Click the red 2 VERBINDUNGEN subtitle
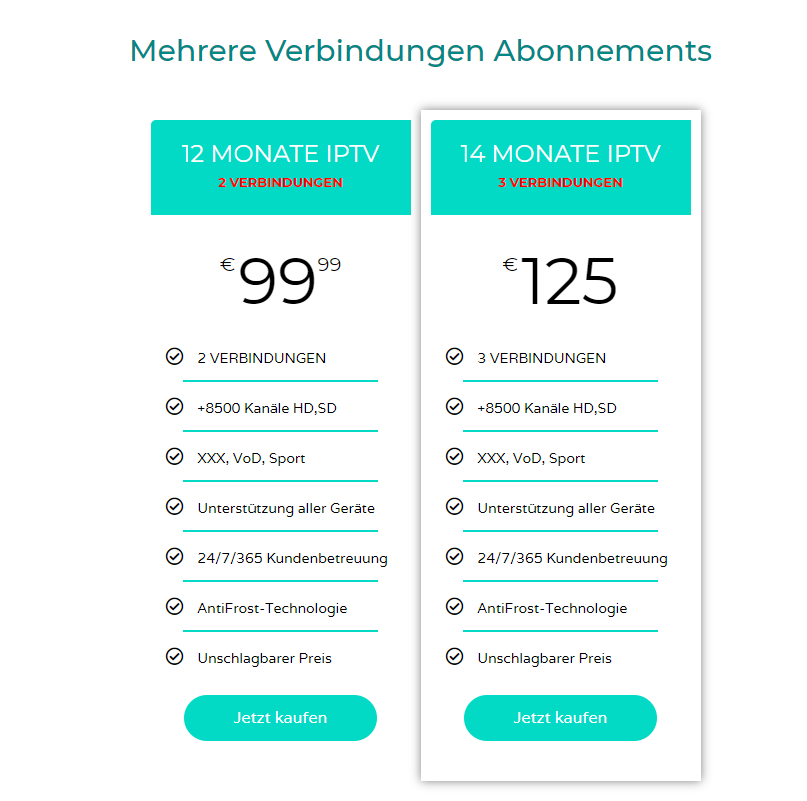 click(280, 183)
